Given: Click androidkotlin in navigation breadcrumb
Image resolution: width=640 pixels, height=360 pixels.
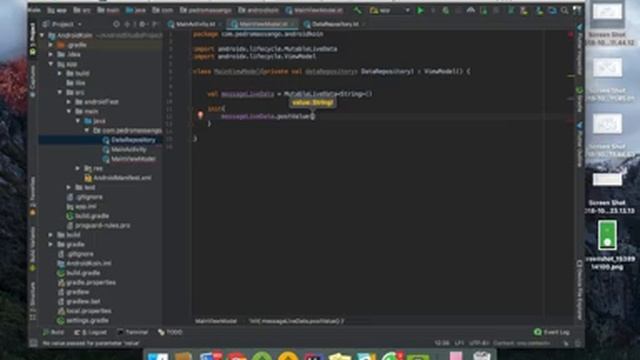Looking at the screenshot, I should (x=258, y=10).
